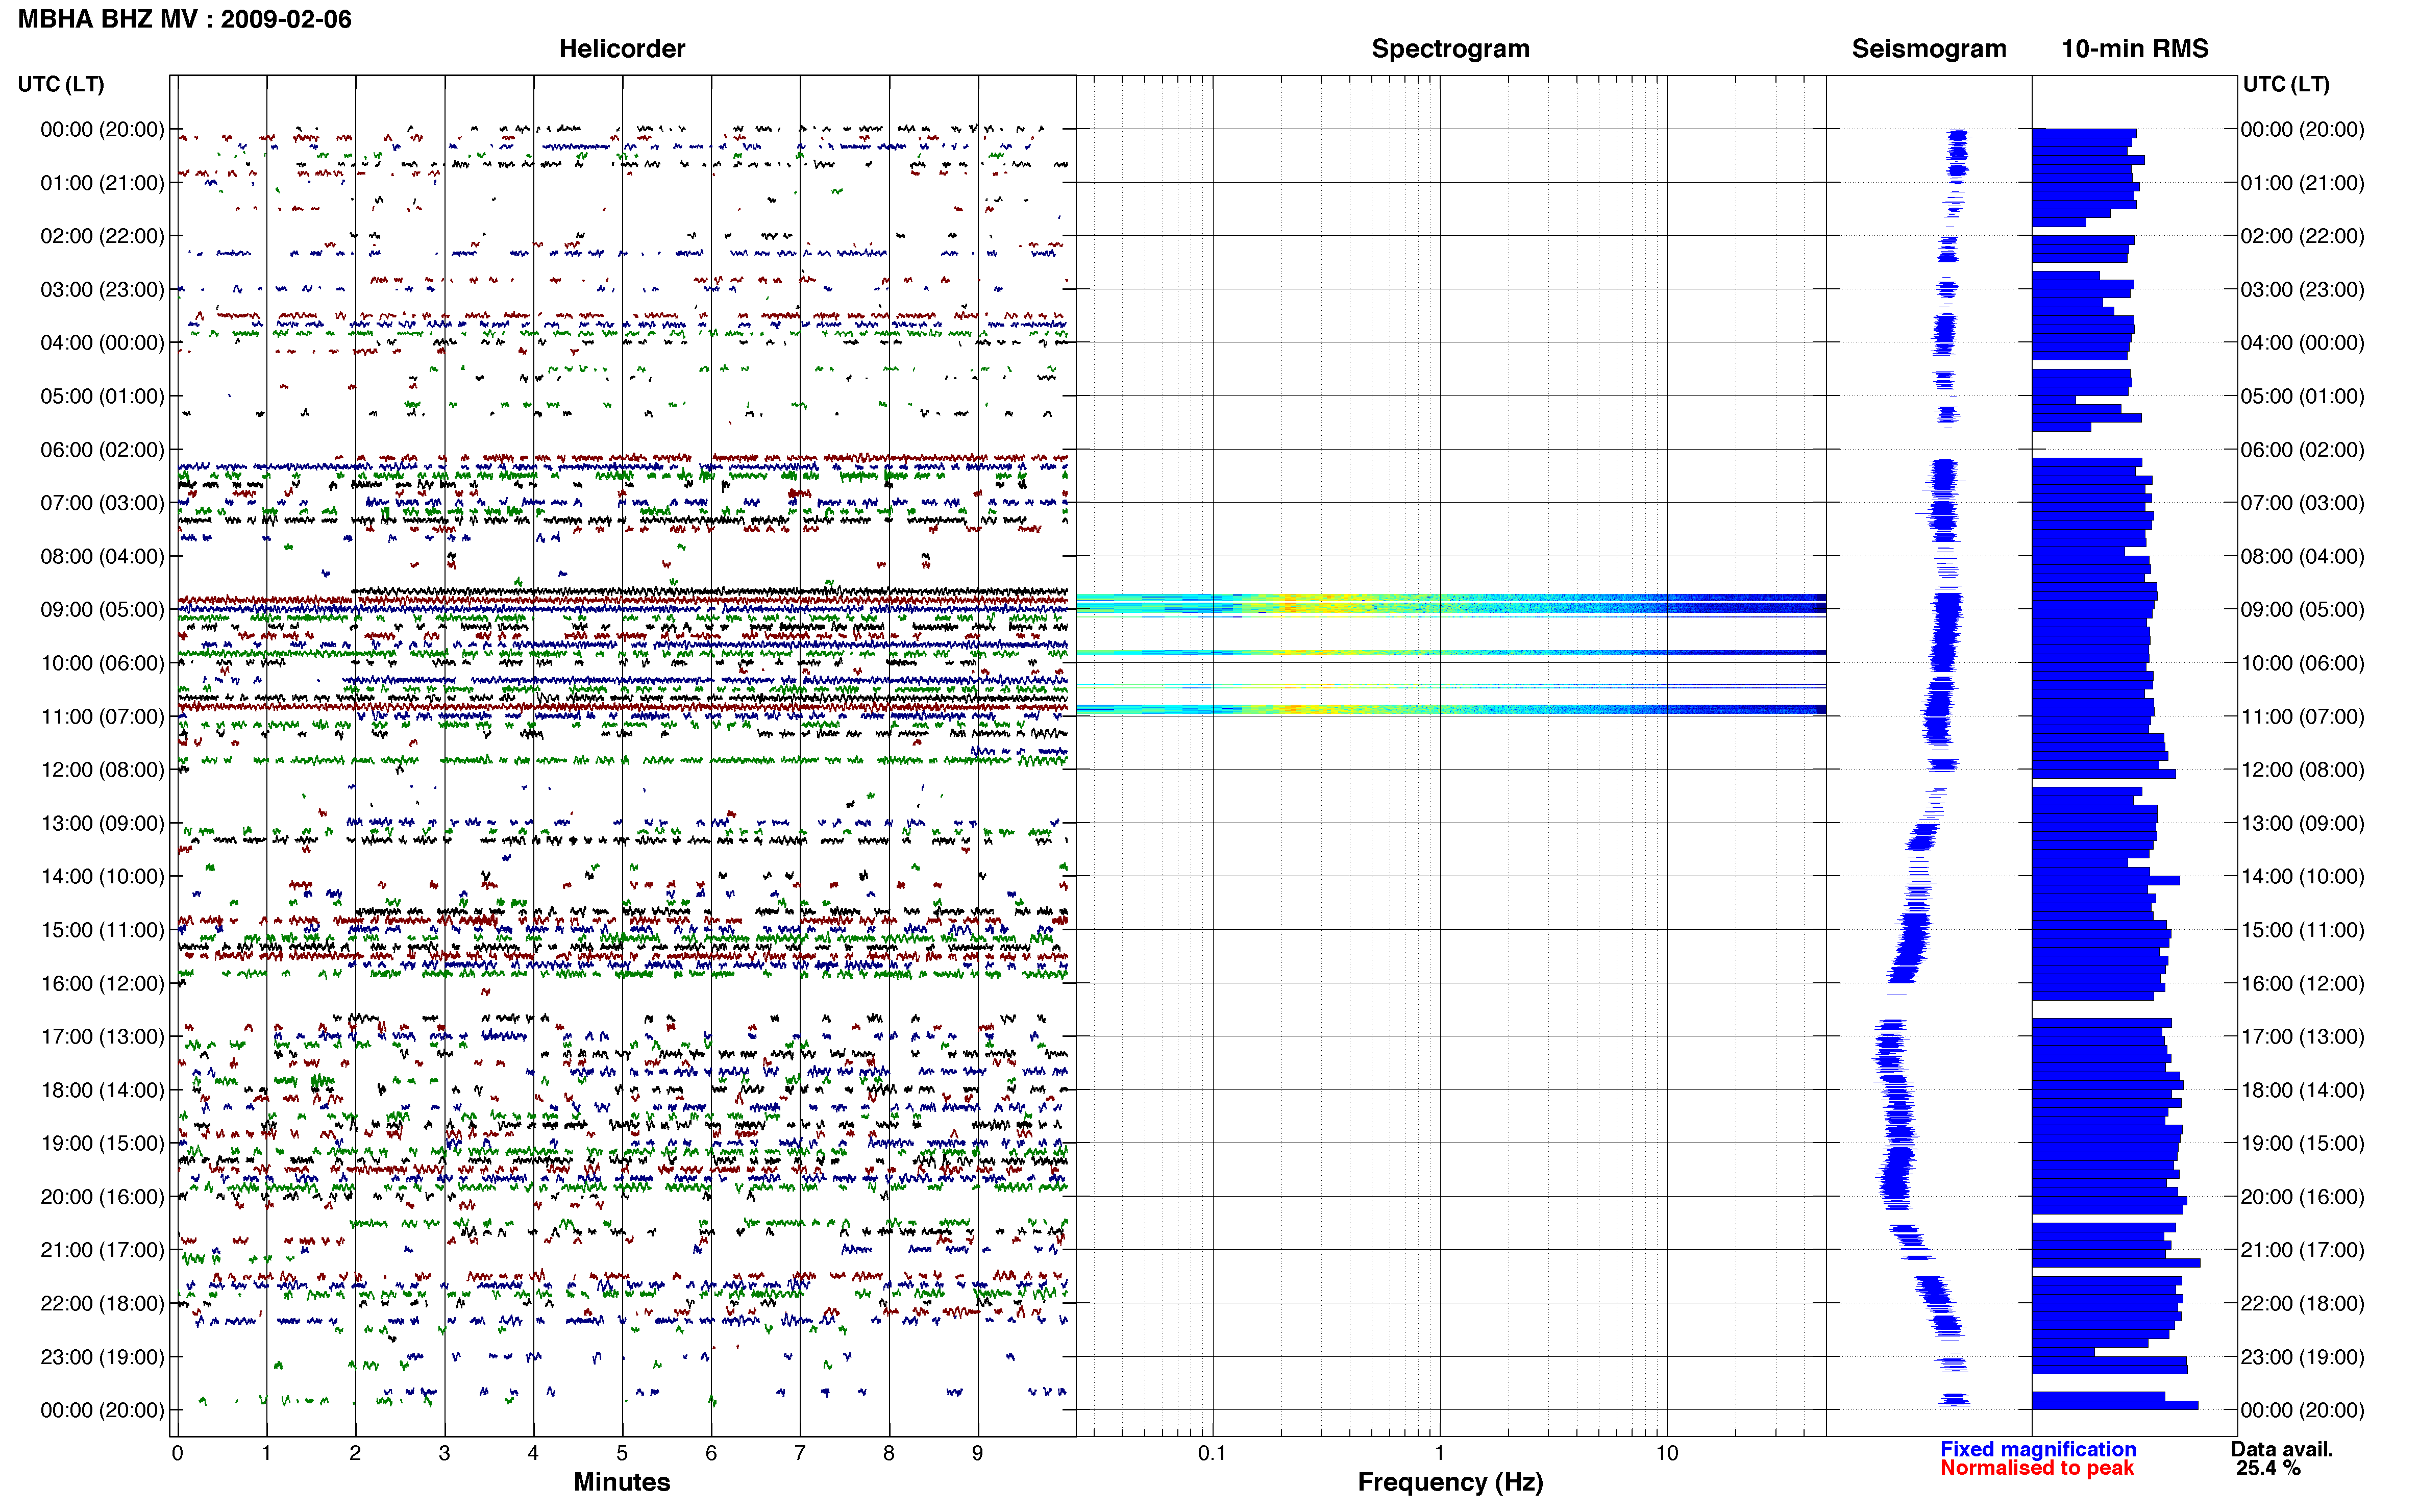Image resolution: width=2419 pixels, height=1512 pixels.
Task: Click left time label '22:00 (18:00)'
Action: pos(102,1304)
